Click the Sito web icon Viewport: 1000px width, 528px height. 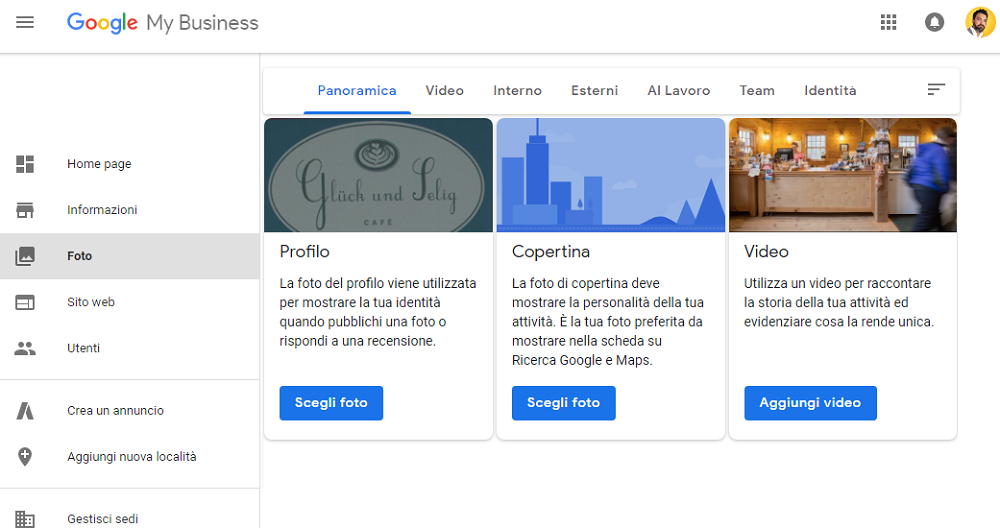pyautogui.click(x=25, y=302)
